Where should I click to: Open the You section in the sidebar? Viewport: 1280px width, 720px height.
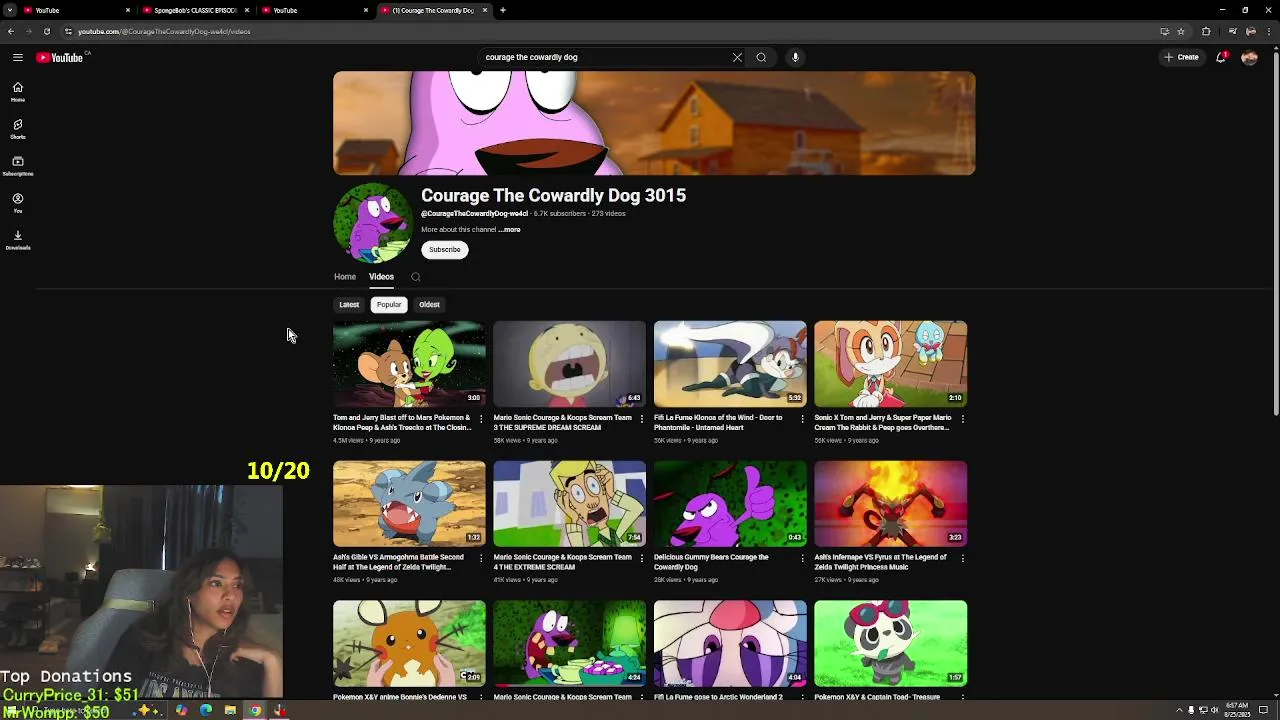(x=17, y=203)
